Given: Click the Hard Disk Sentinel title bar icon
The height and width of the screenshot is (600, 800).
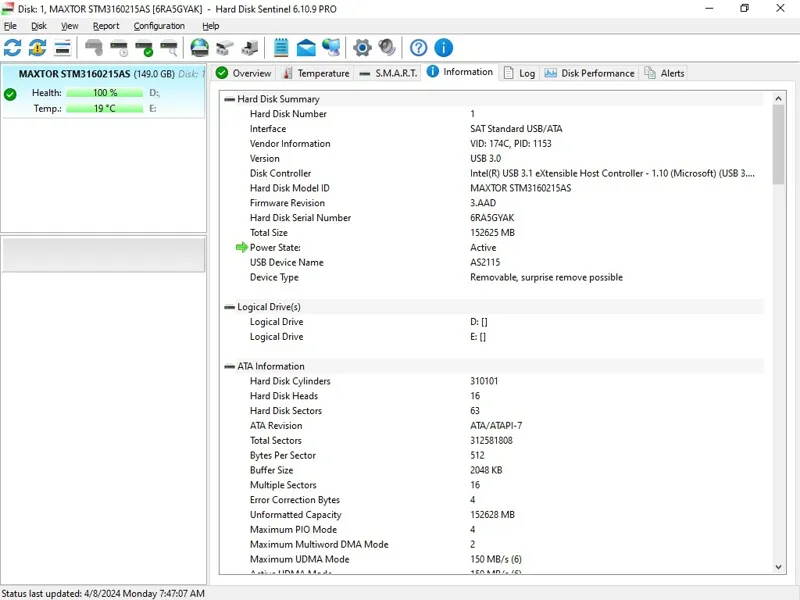Looking at the screenshot, I should tap(8, 9).
